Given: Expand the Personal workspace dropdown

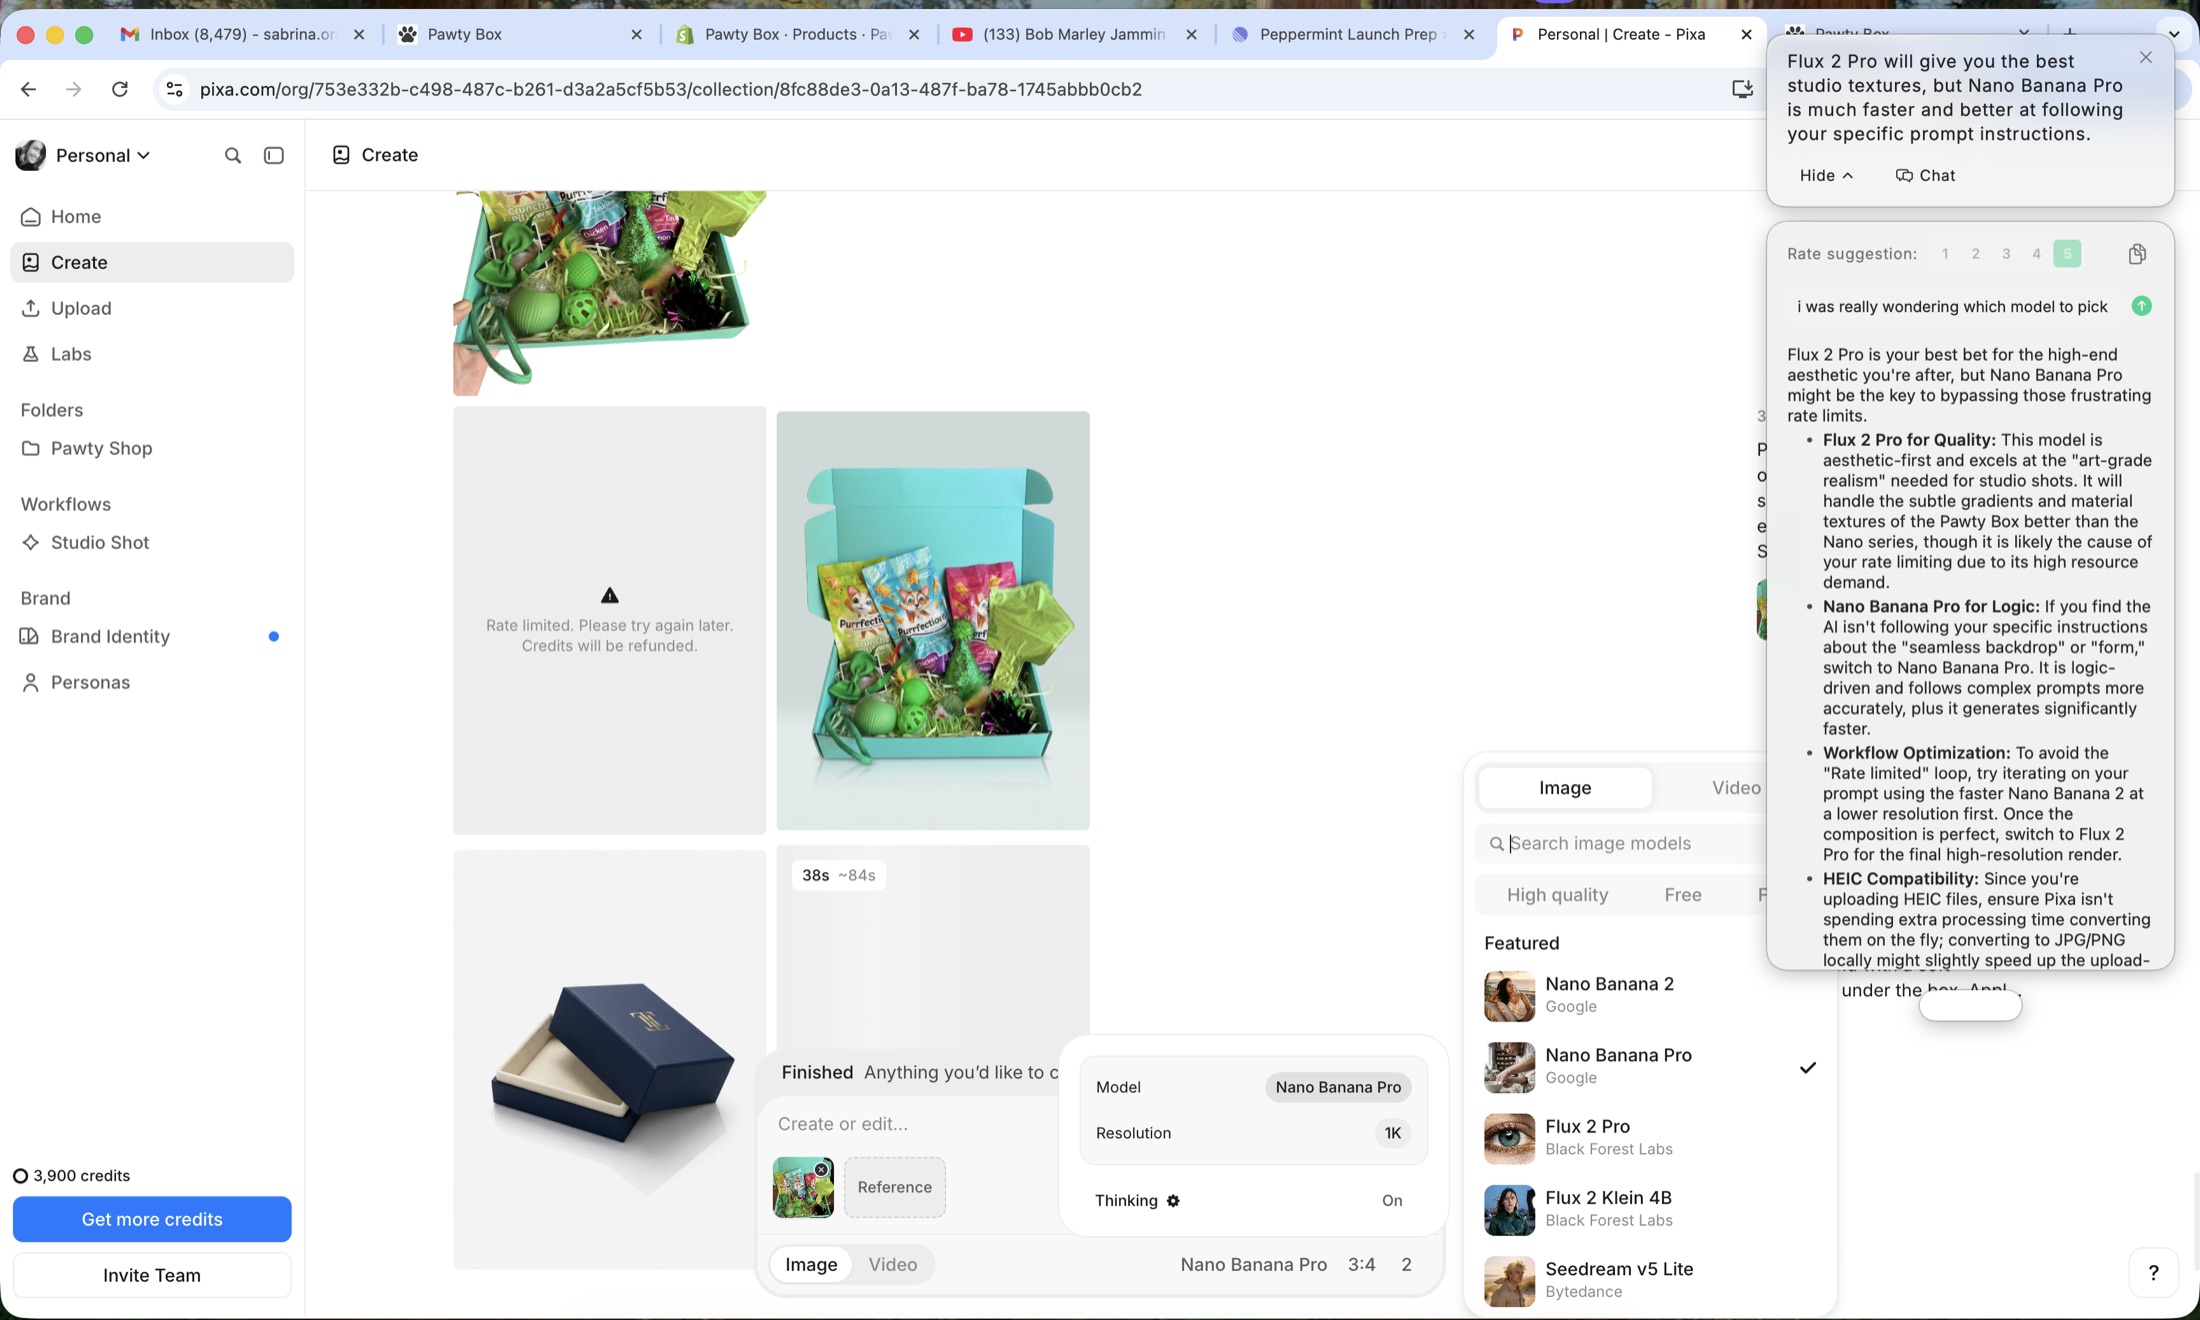Looking at the screenshot, I should pos(102,155).
